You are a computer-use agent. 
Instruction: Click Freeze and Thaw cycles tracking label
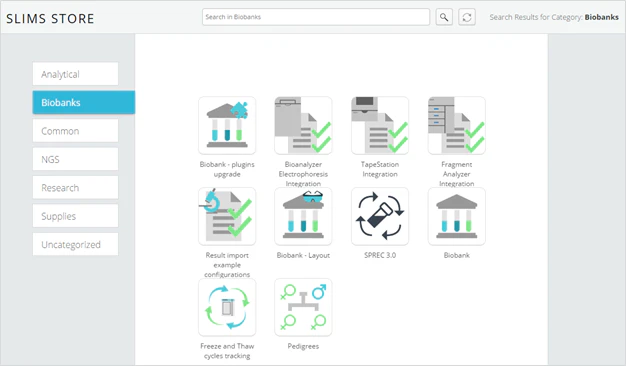pos(227,351)
